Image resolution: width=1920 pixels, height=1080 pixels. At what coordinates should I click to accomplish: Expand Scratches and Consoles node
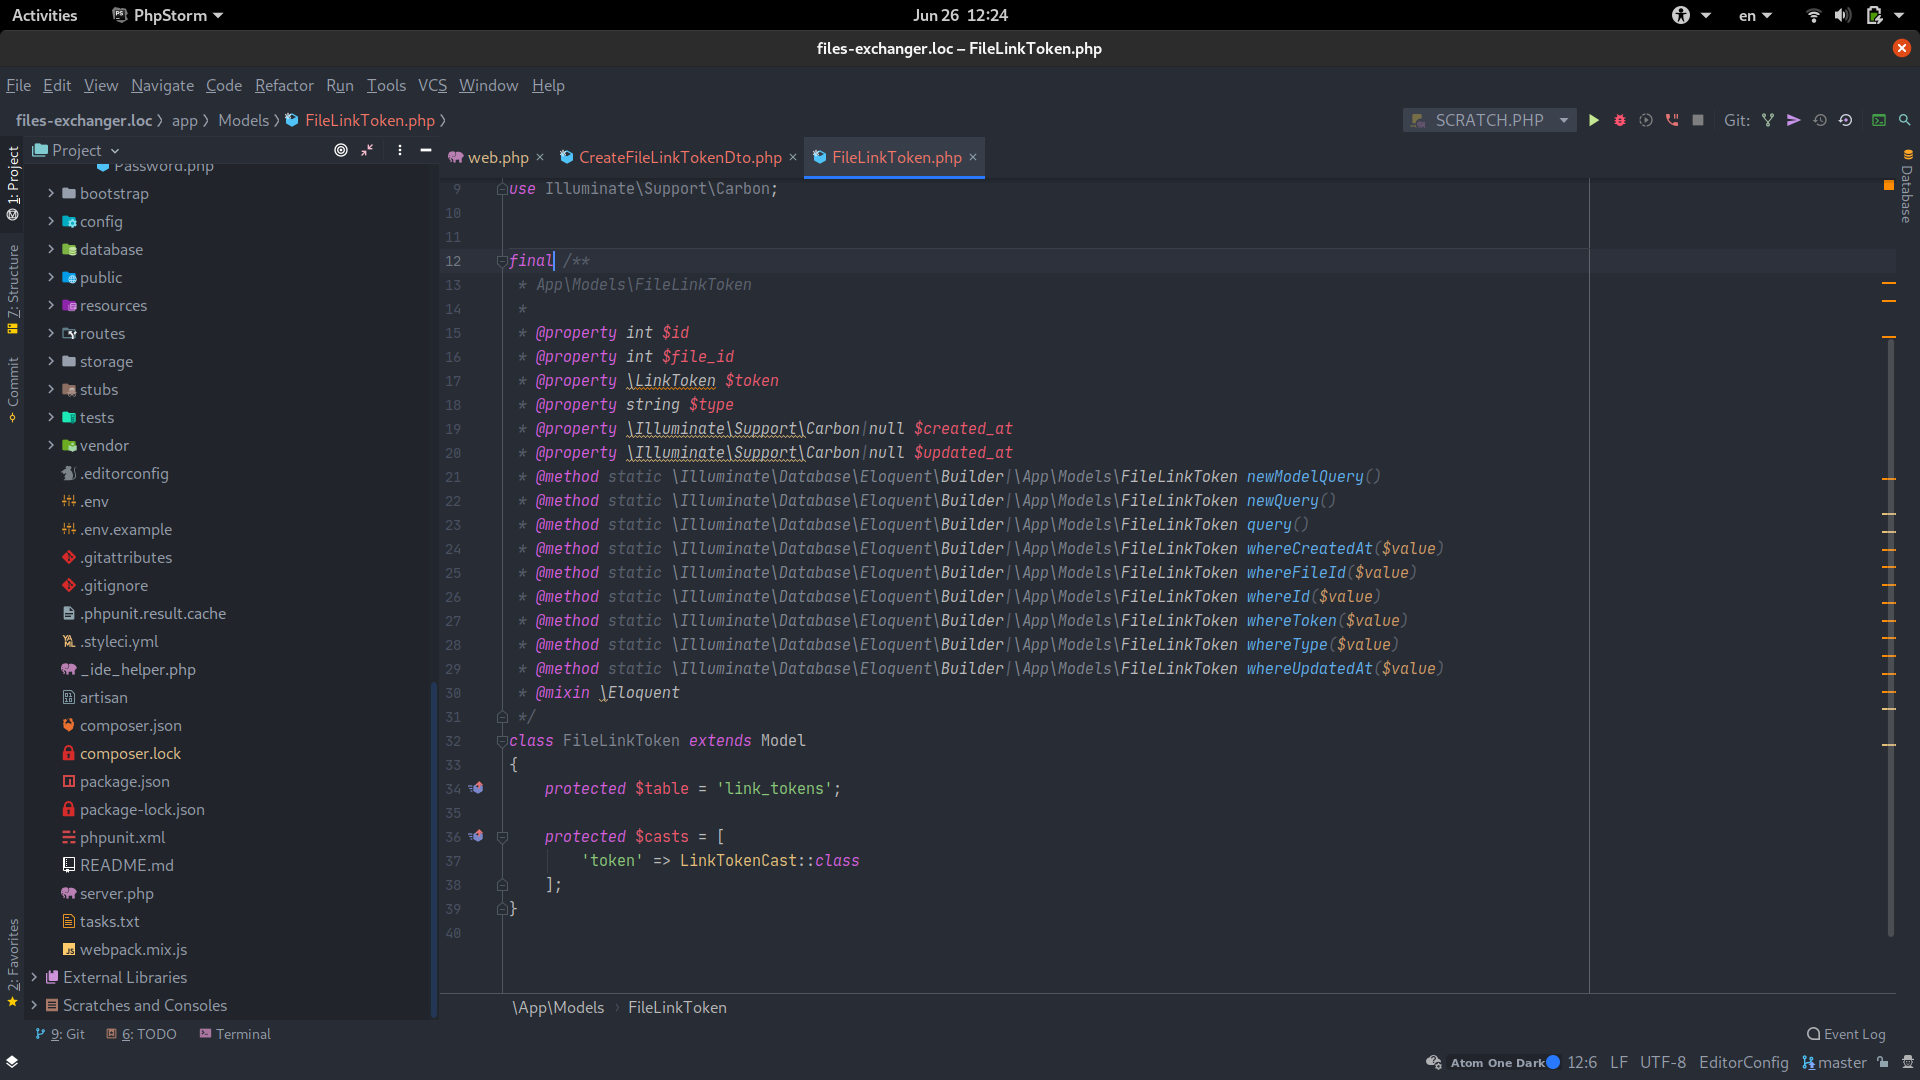(x=34, y=1005)
